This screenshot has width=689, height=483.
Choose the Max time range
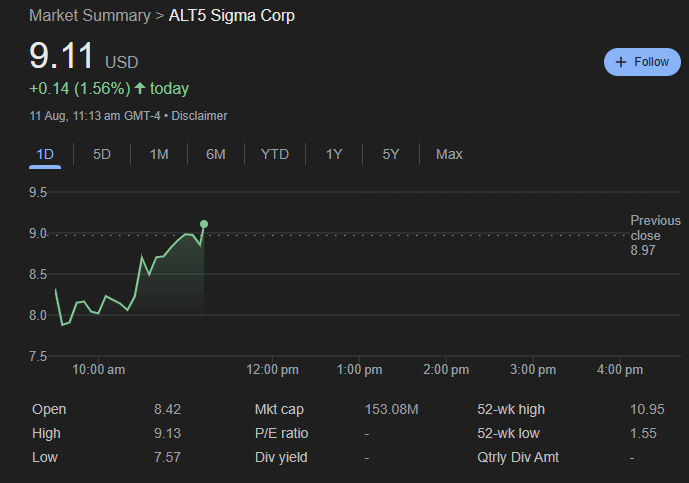click(449, 154)
